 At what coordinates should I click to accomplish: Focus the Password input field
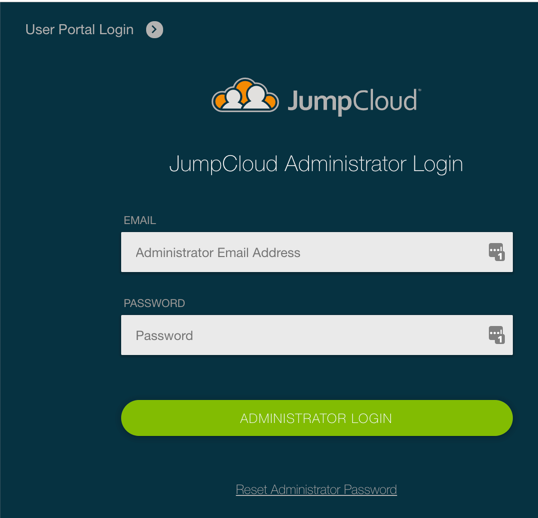(x=317, y=335)
